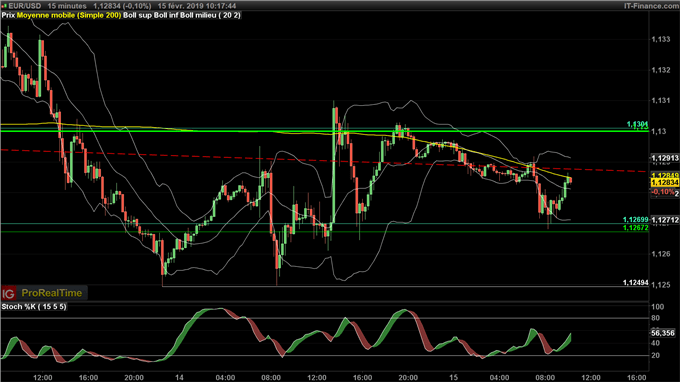Click the 1,12494 low level label
The width and height of the screenshot is (680, 382).
click(635, 283)
